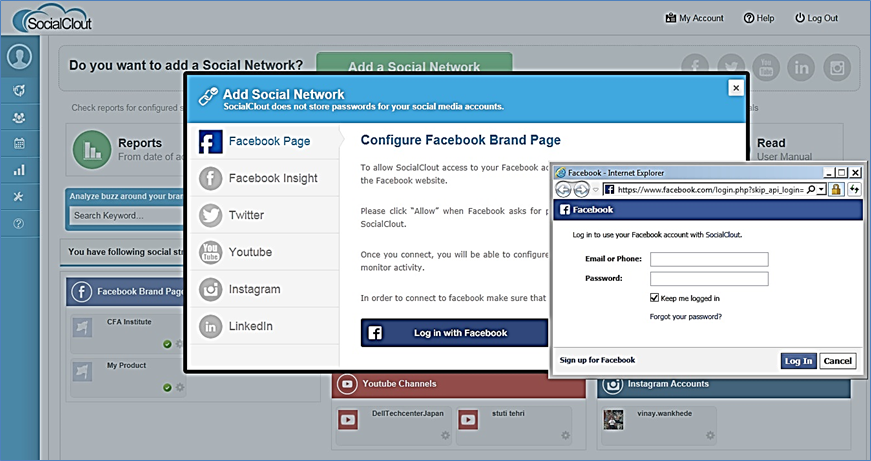The width and height of the screenshot is (871, 461).
Task: Click the Log in with Facebook button
Action: [454, 333]
